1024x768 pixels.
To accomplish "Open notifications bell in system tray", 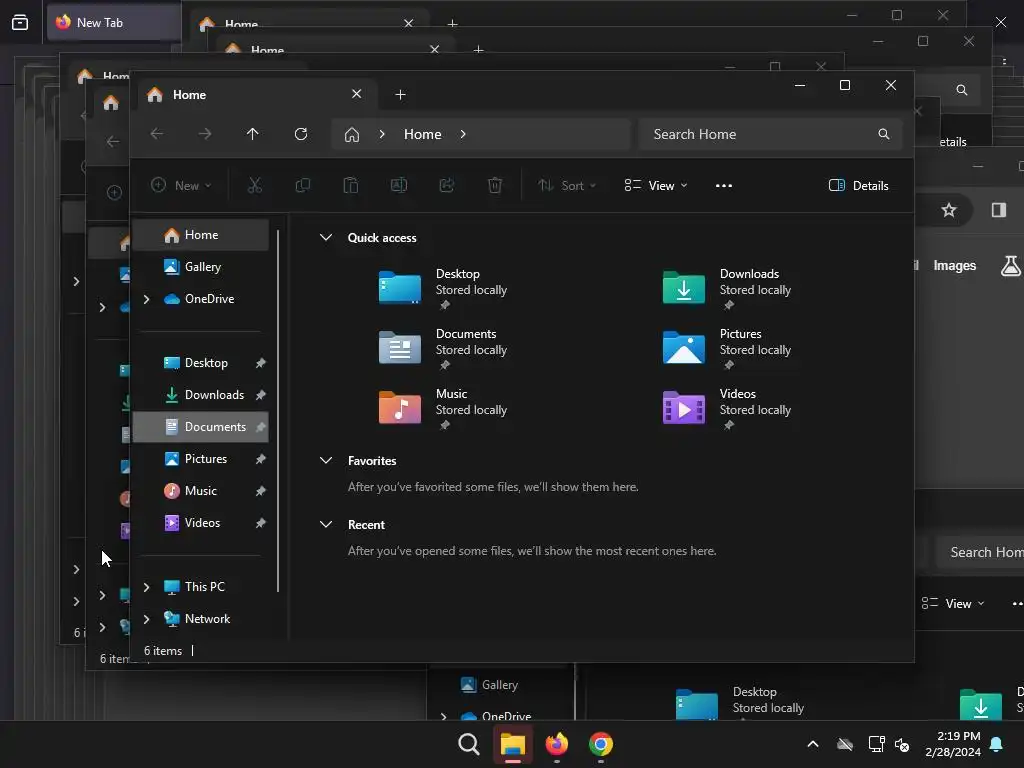I will coord(997,744).
